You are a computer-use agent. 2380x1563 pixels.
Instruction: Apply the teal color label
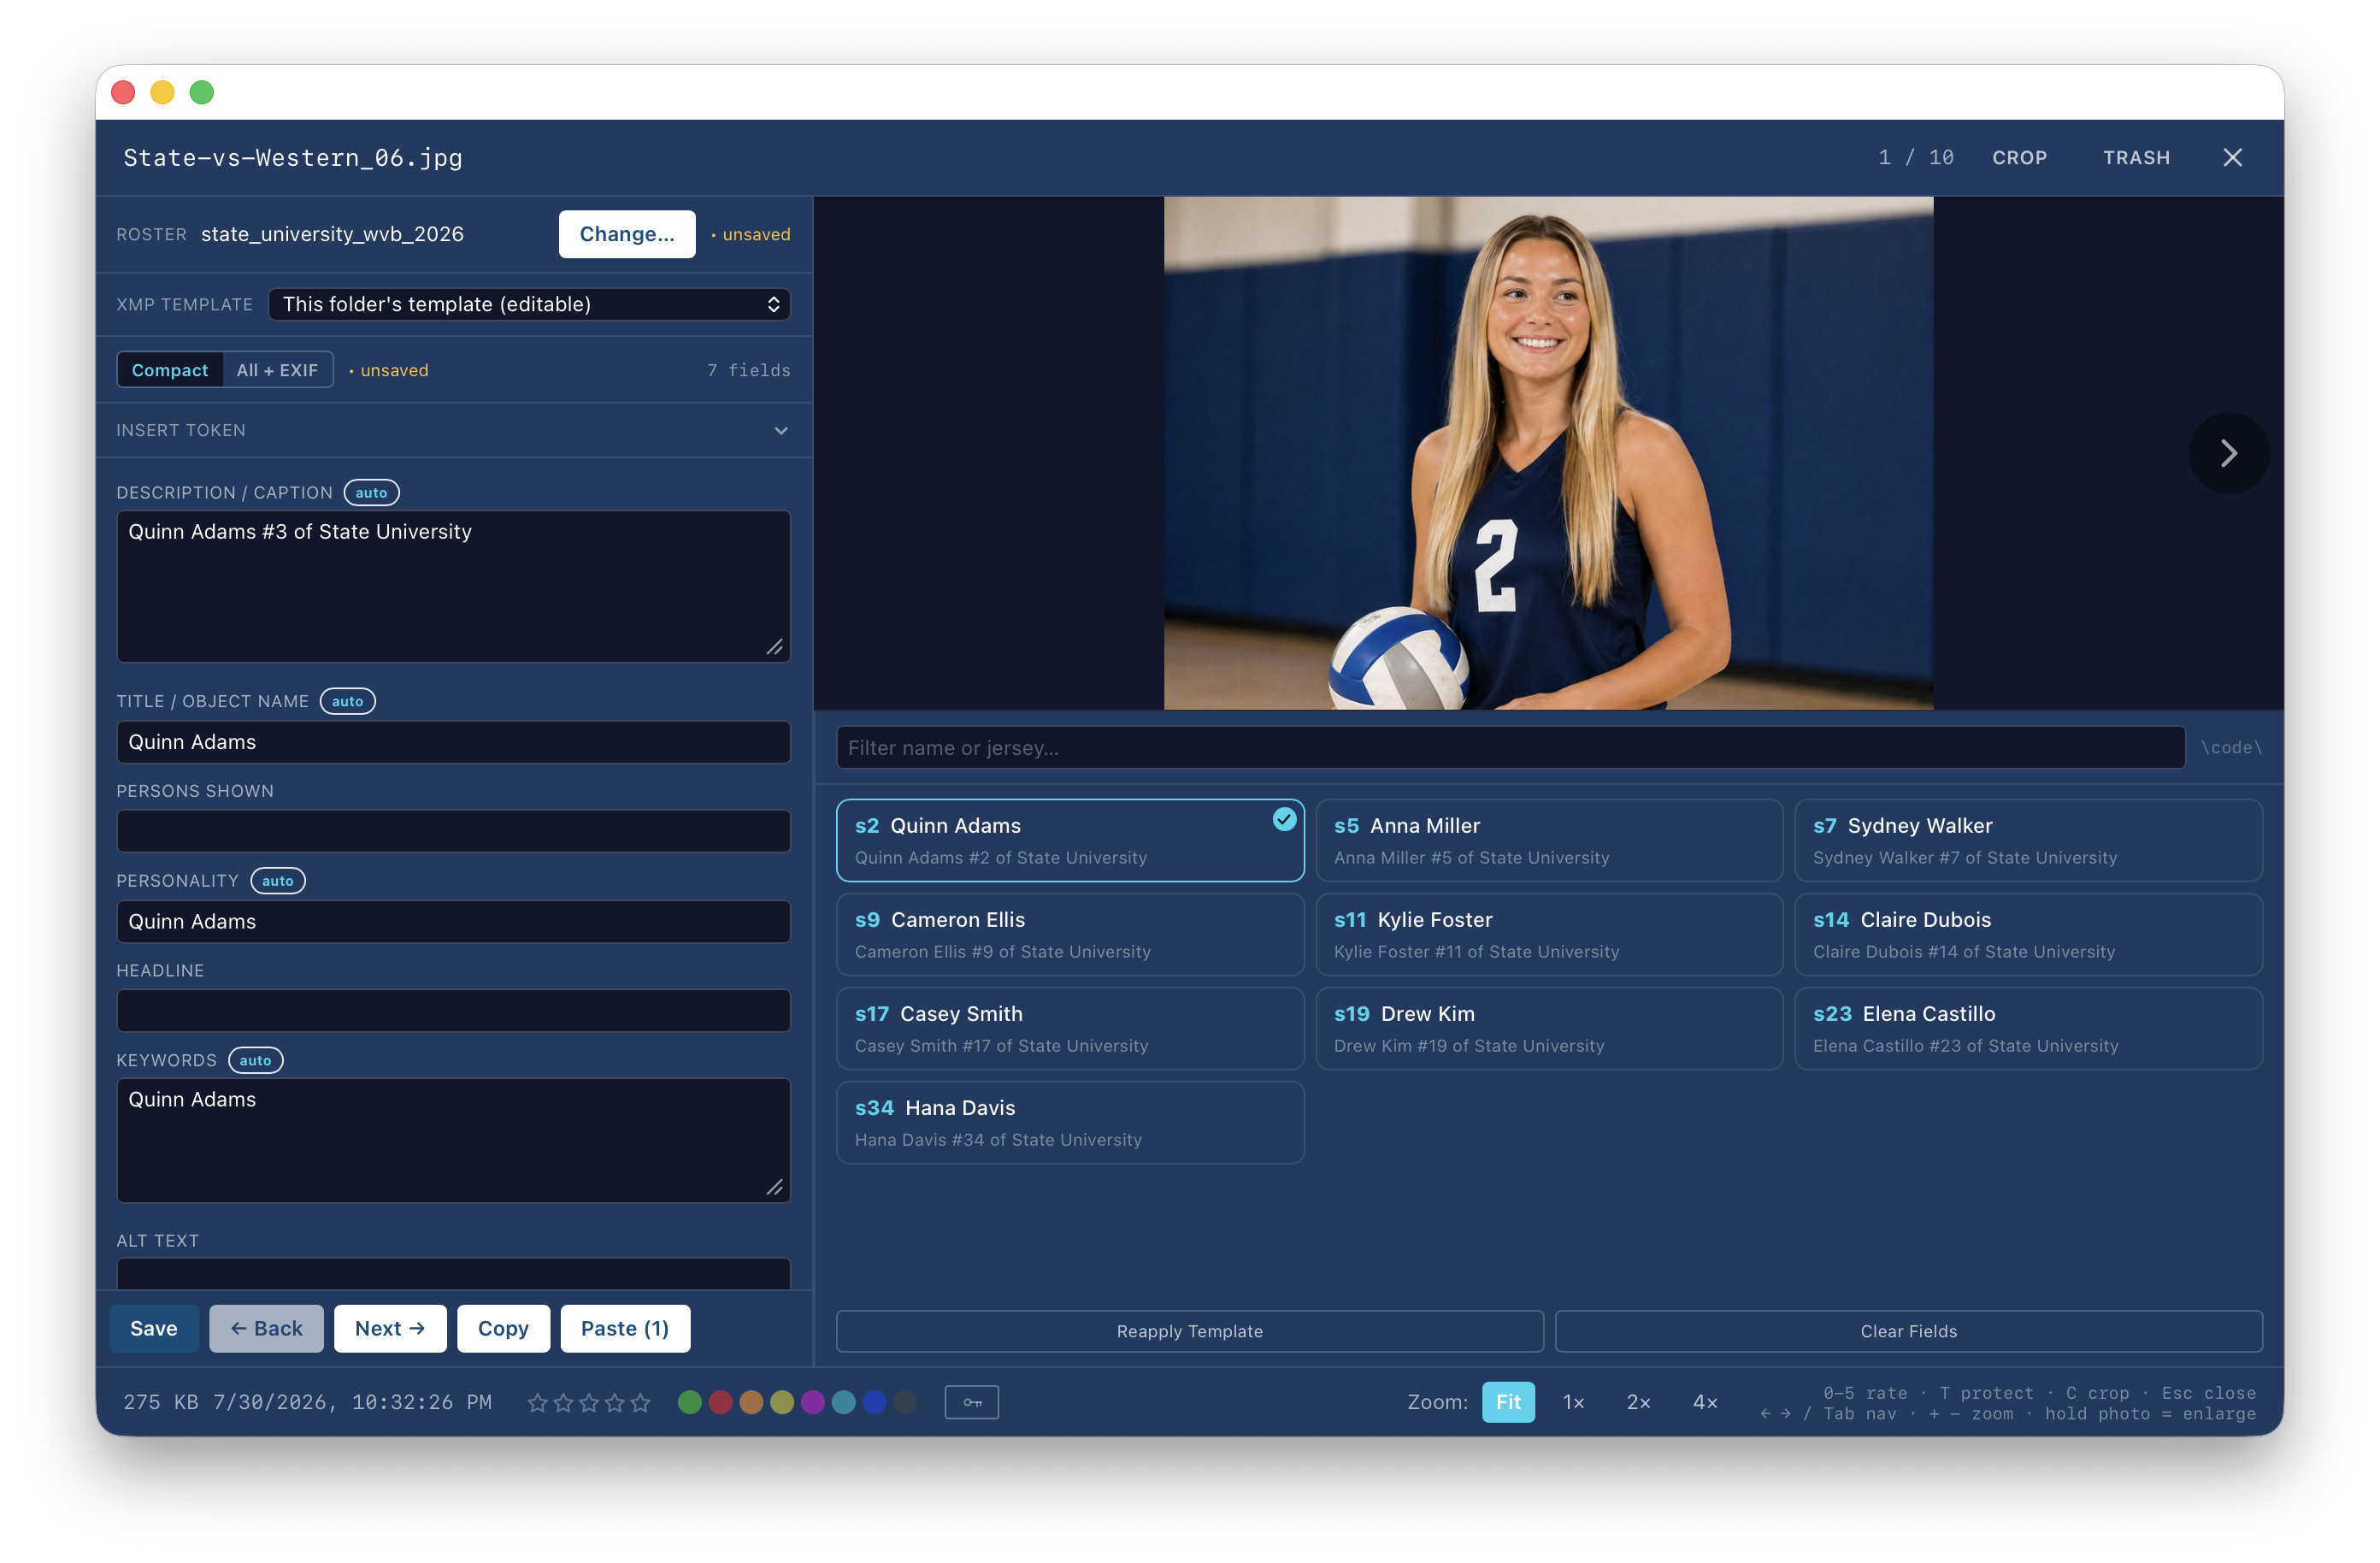844,1402
